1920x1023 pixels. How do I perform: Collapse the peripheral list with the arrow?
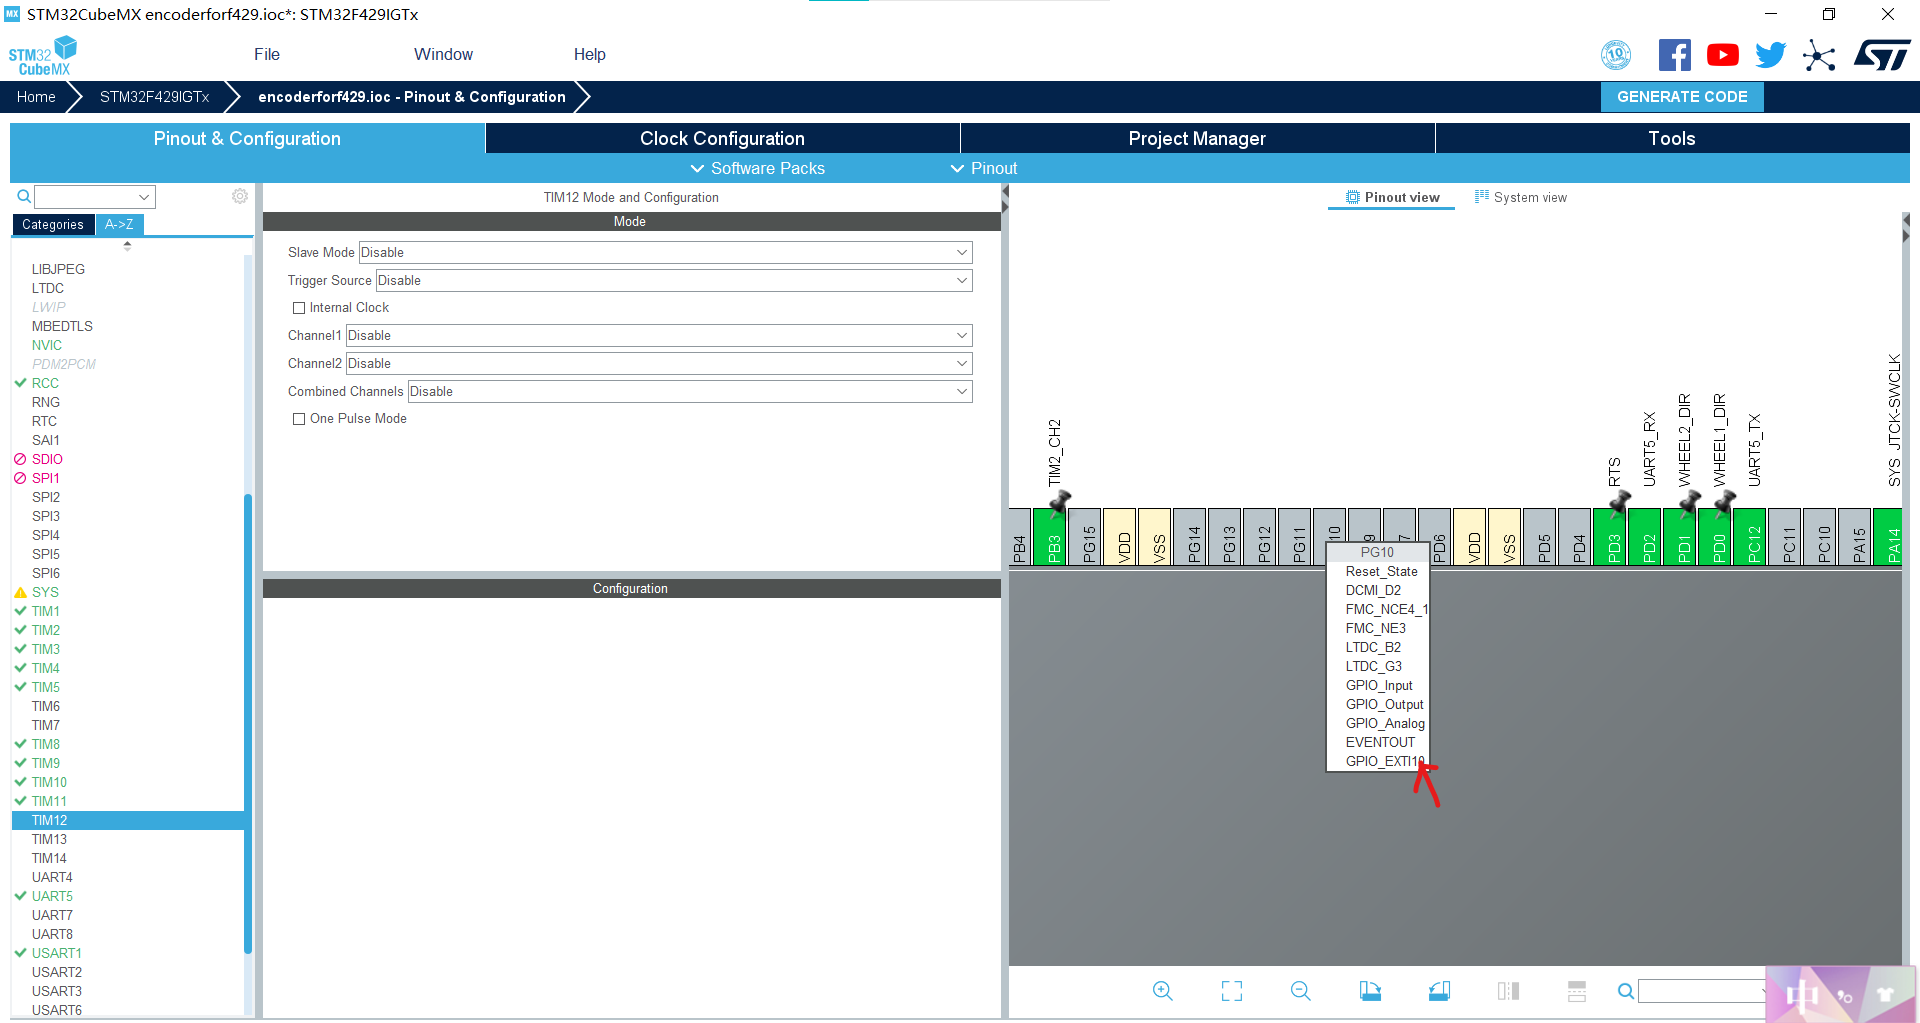point(127,245)
